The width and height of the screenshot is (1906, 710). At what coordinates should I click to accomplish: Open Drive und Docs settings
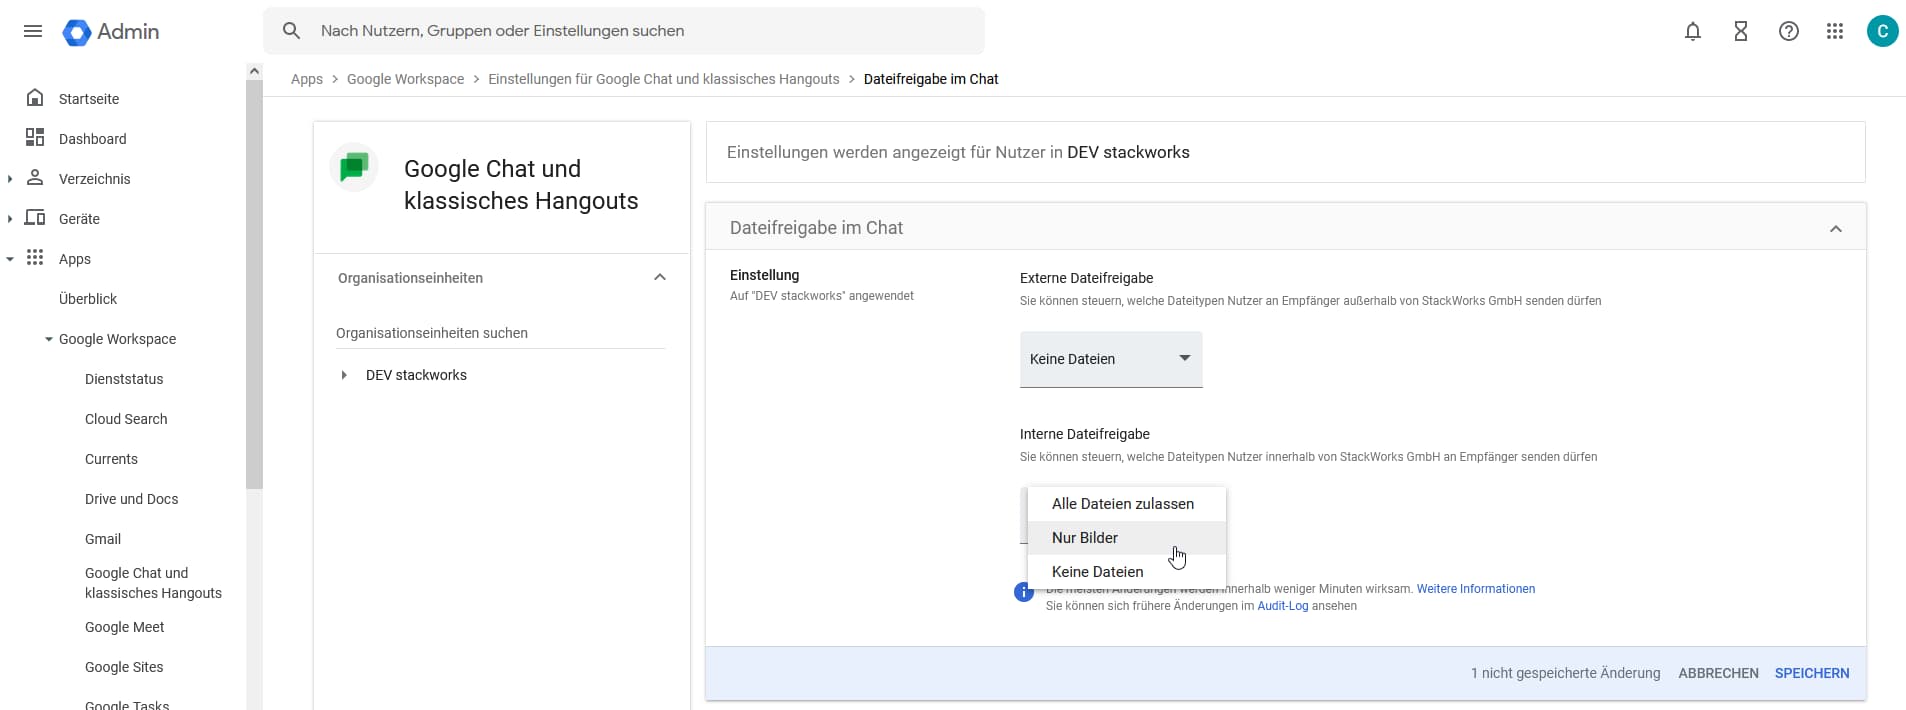point(132,499)
